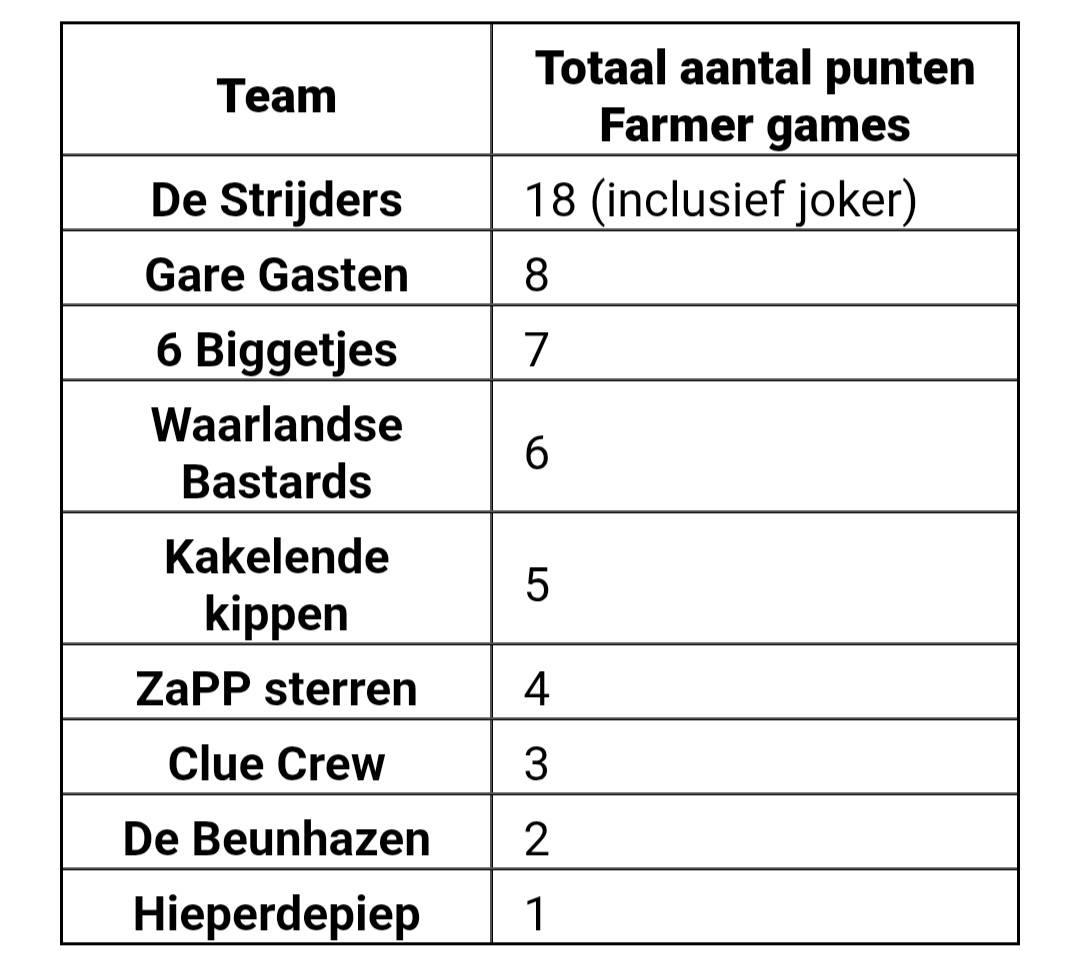The image size is (1080, 972).
Task: Click the score 1 cell
Action: (x=755, y=907)
